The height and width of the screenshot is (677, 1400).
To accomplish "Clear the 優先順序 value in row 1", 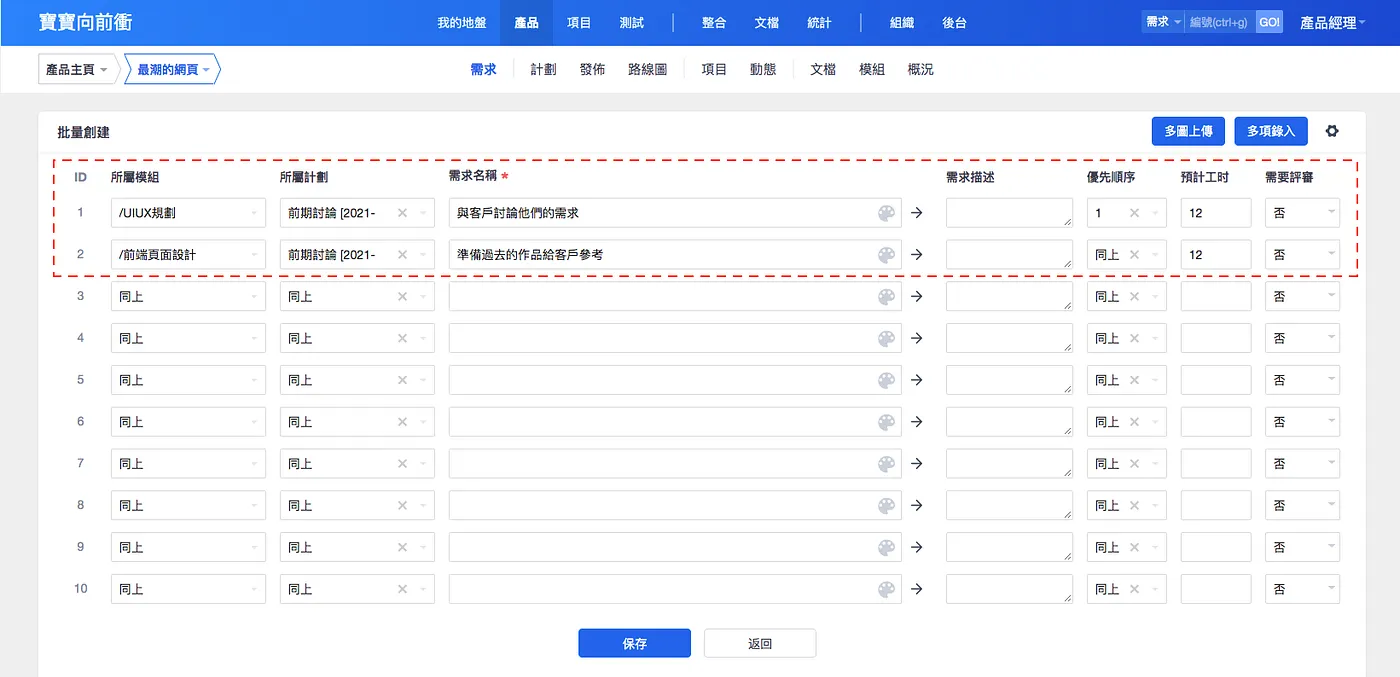I will pyautogui.click(x=1134, y=213).
